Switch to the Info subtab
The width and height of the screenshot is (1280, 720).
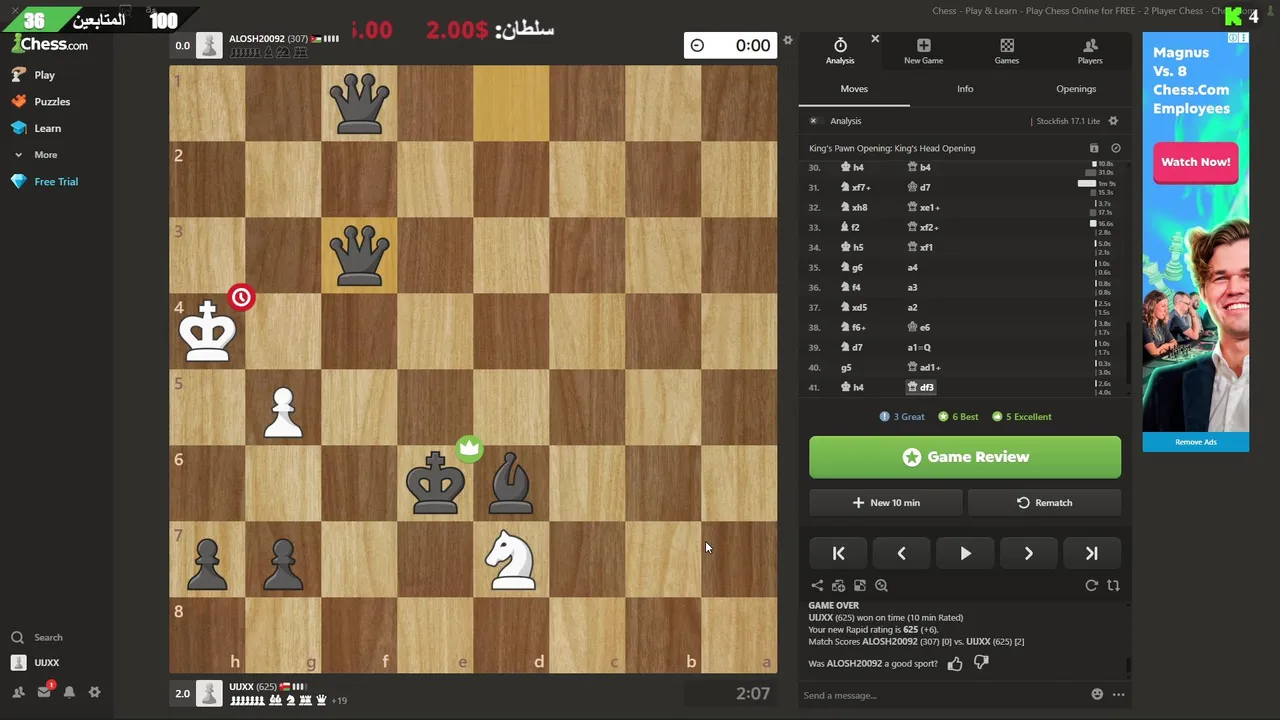(965, 89)
